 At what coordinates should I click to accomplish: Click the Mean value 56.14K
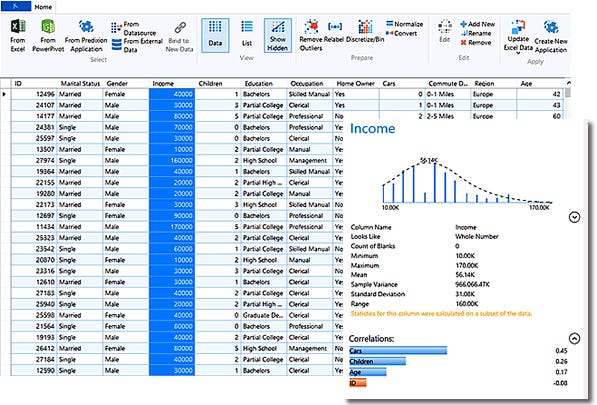(465, 274)
